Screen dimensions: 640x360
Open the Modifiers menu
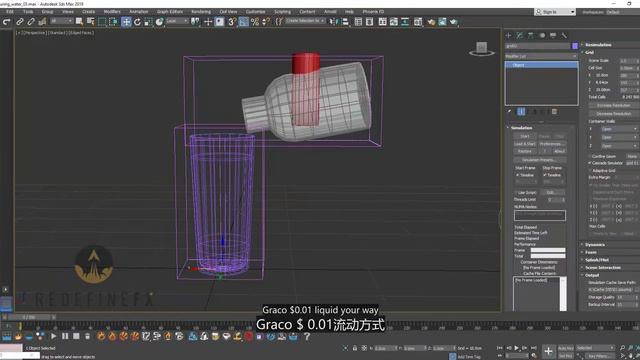click(112, 11)
